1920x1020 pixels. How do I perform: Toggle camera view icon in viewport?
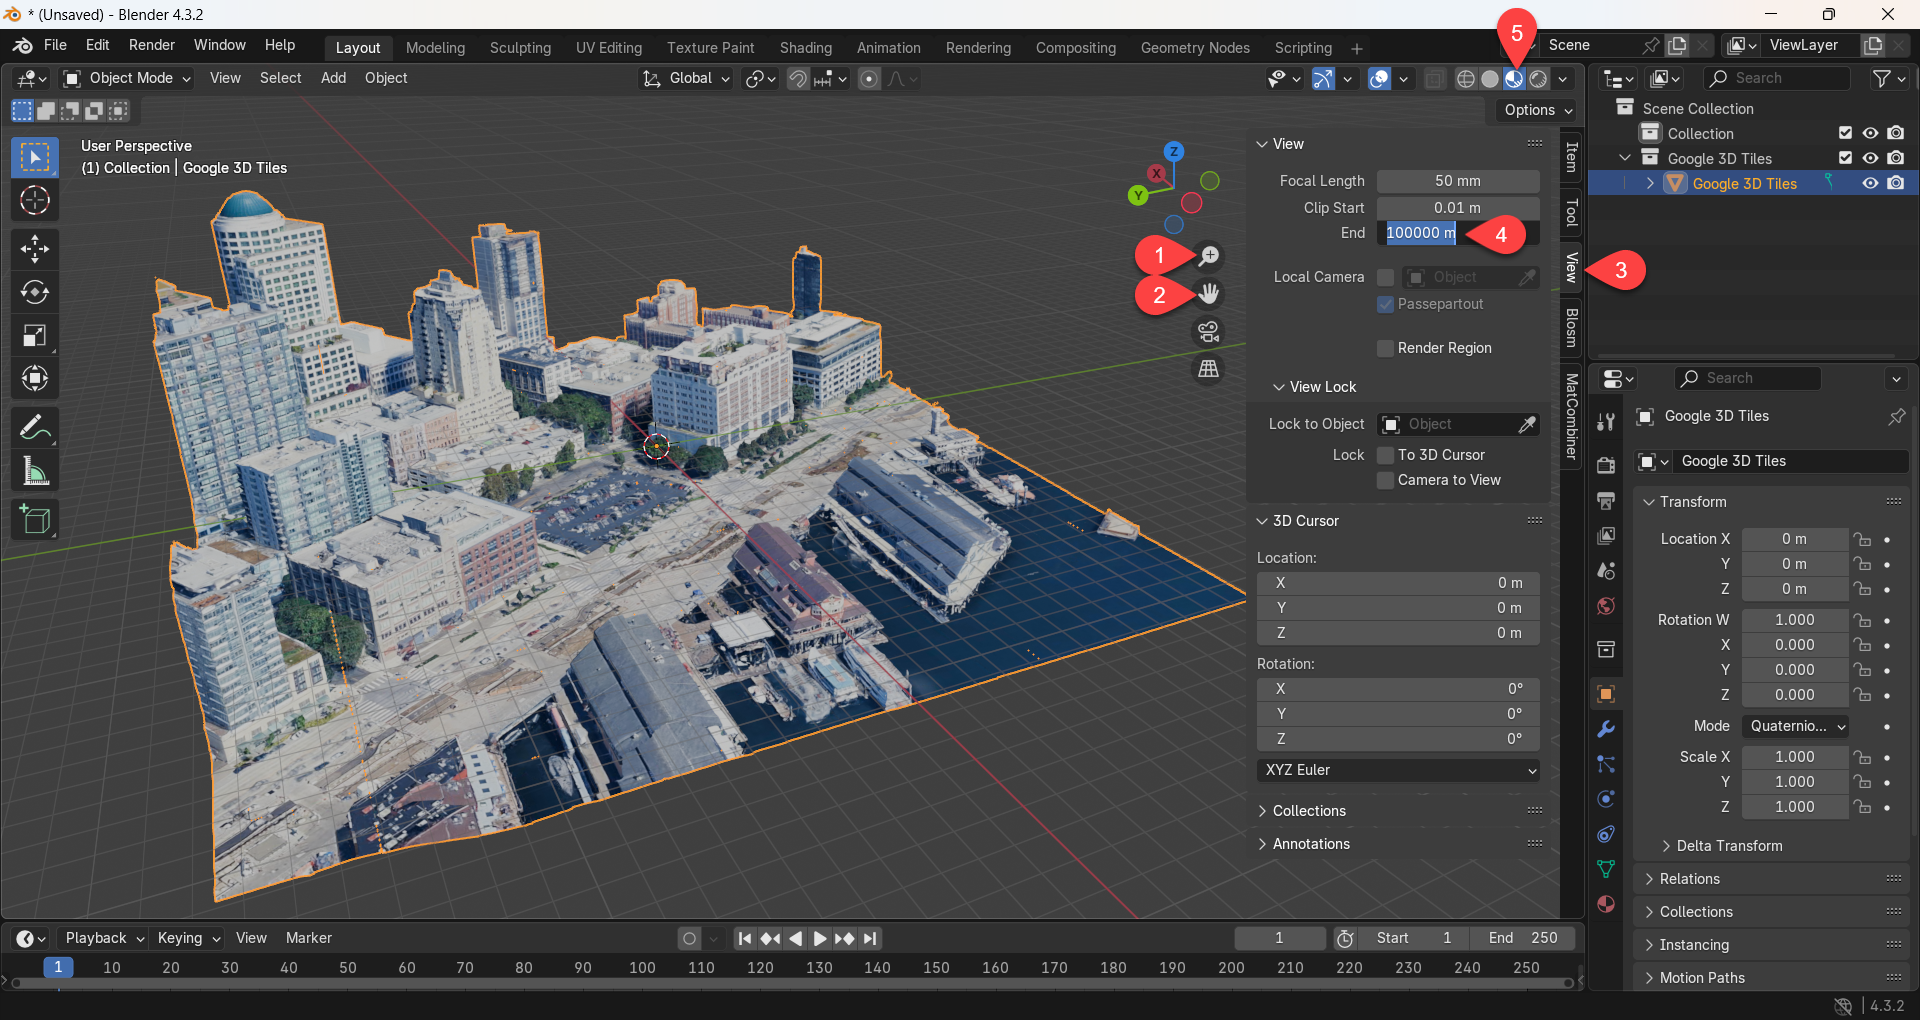click(1209, 331)
